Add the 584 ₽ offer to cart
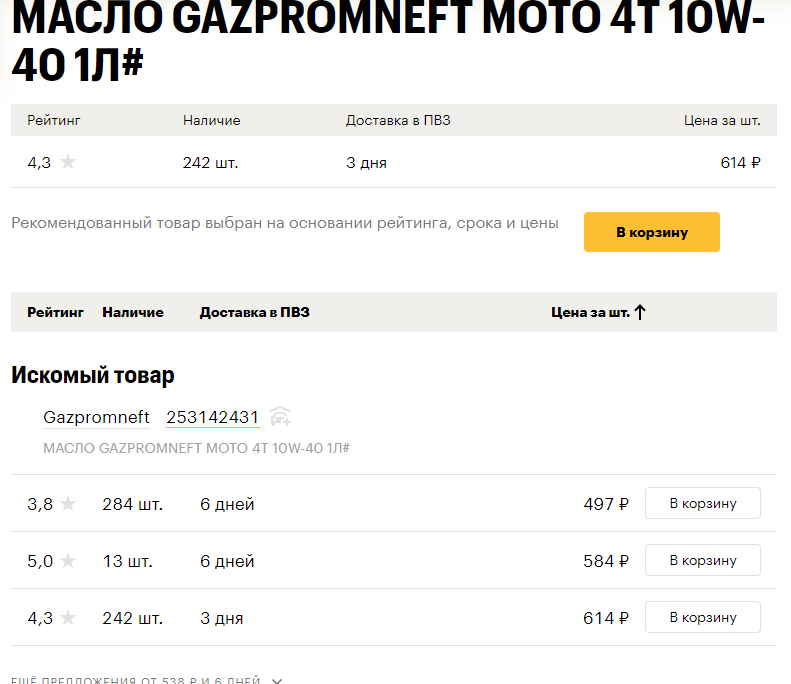Image resolution: width=791 pixels, height=684 pixels. pyautogui.click(x=702, y=560)
